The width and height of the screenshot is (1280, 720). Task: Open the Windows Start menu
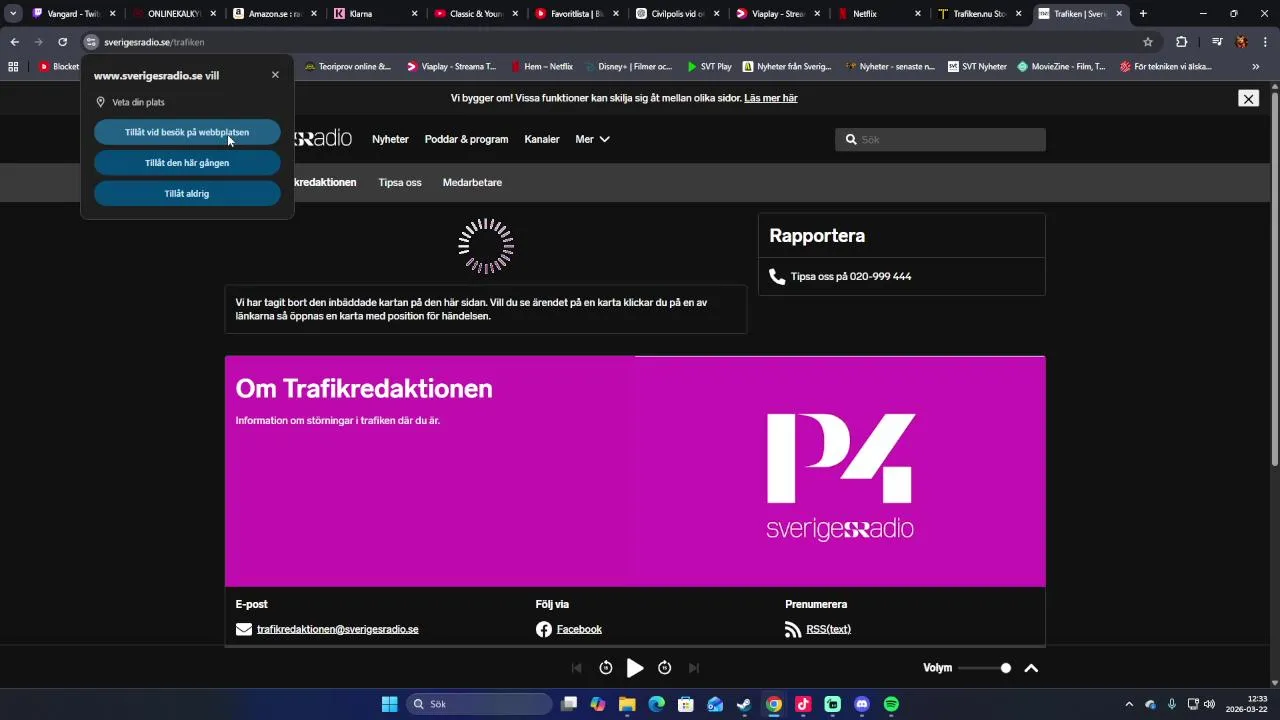click(x=389, y=704)
